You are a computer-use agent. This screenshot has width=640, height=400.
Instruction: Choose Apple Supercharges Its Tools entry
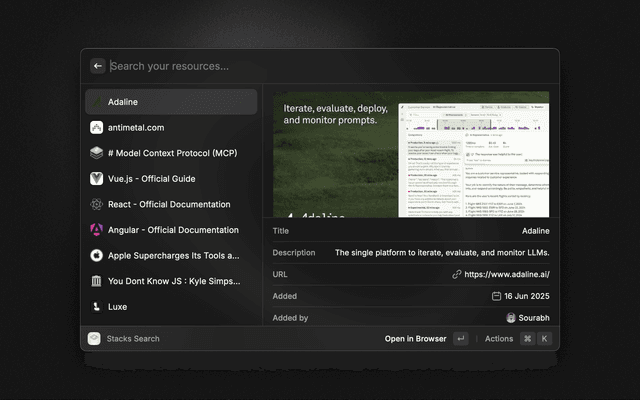pos(170,255)
